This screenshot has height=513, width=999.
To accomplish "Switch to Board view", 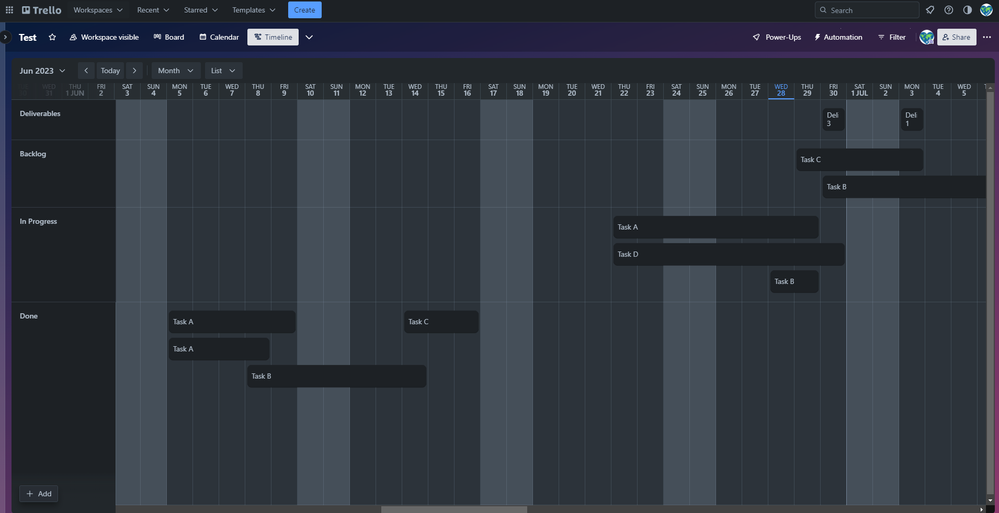I will click(x=169, y=37).
